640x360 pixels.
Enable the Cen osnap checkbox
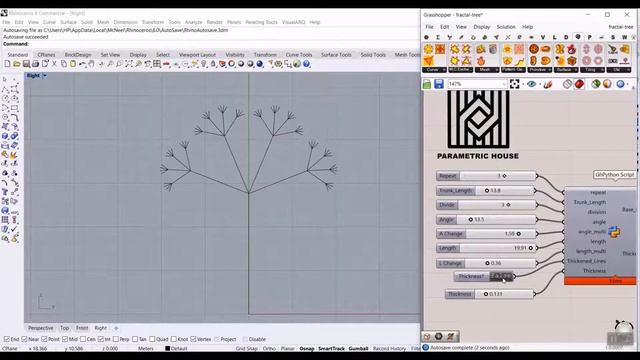[83, 339]
